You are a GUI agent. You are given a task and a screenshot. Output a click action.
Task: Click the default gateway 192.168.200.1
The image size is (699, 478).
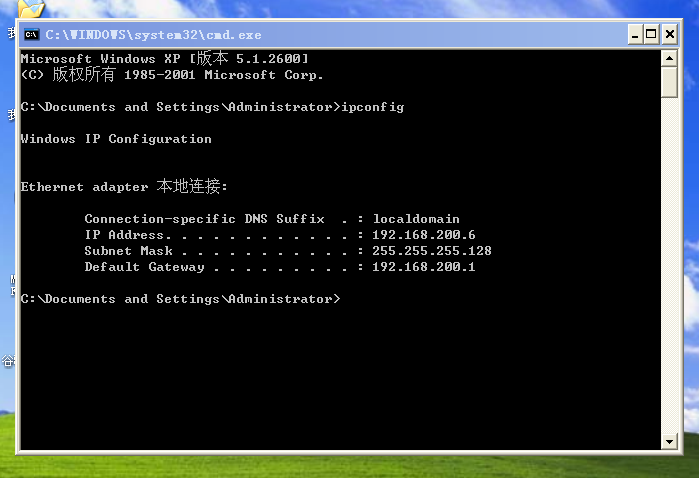click(x=424, y=267)
